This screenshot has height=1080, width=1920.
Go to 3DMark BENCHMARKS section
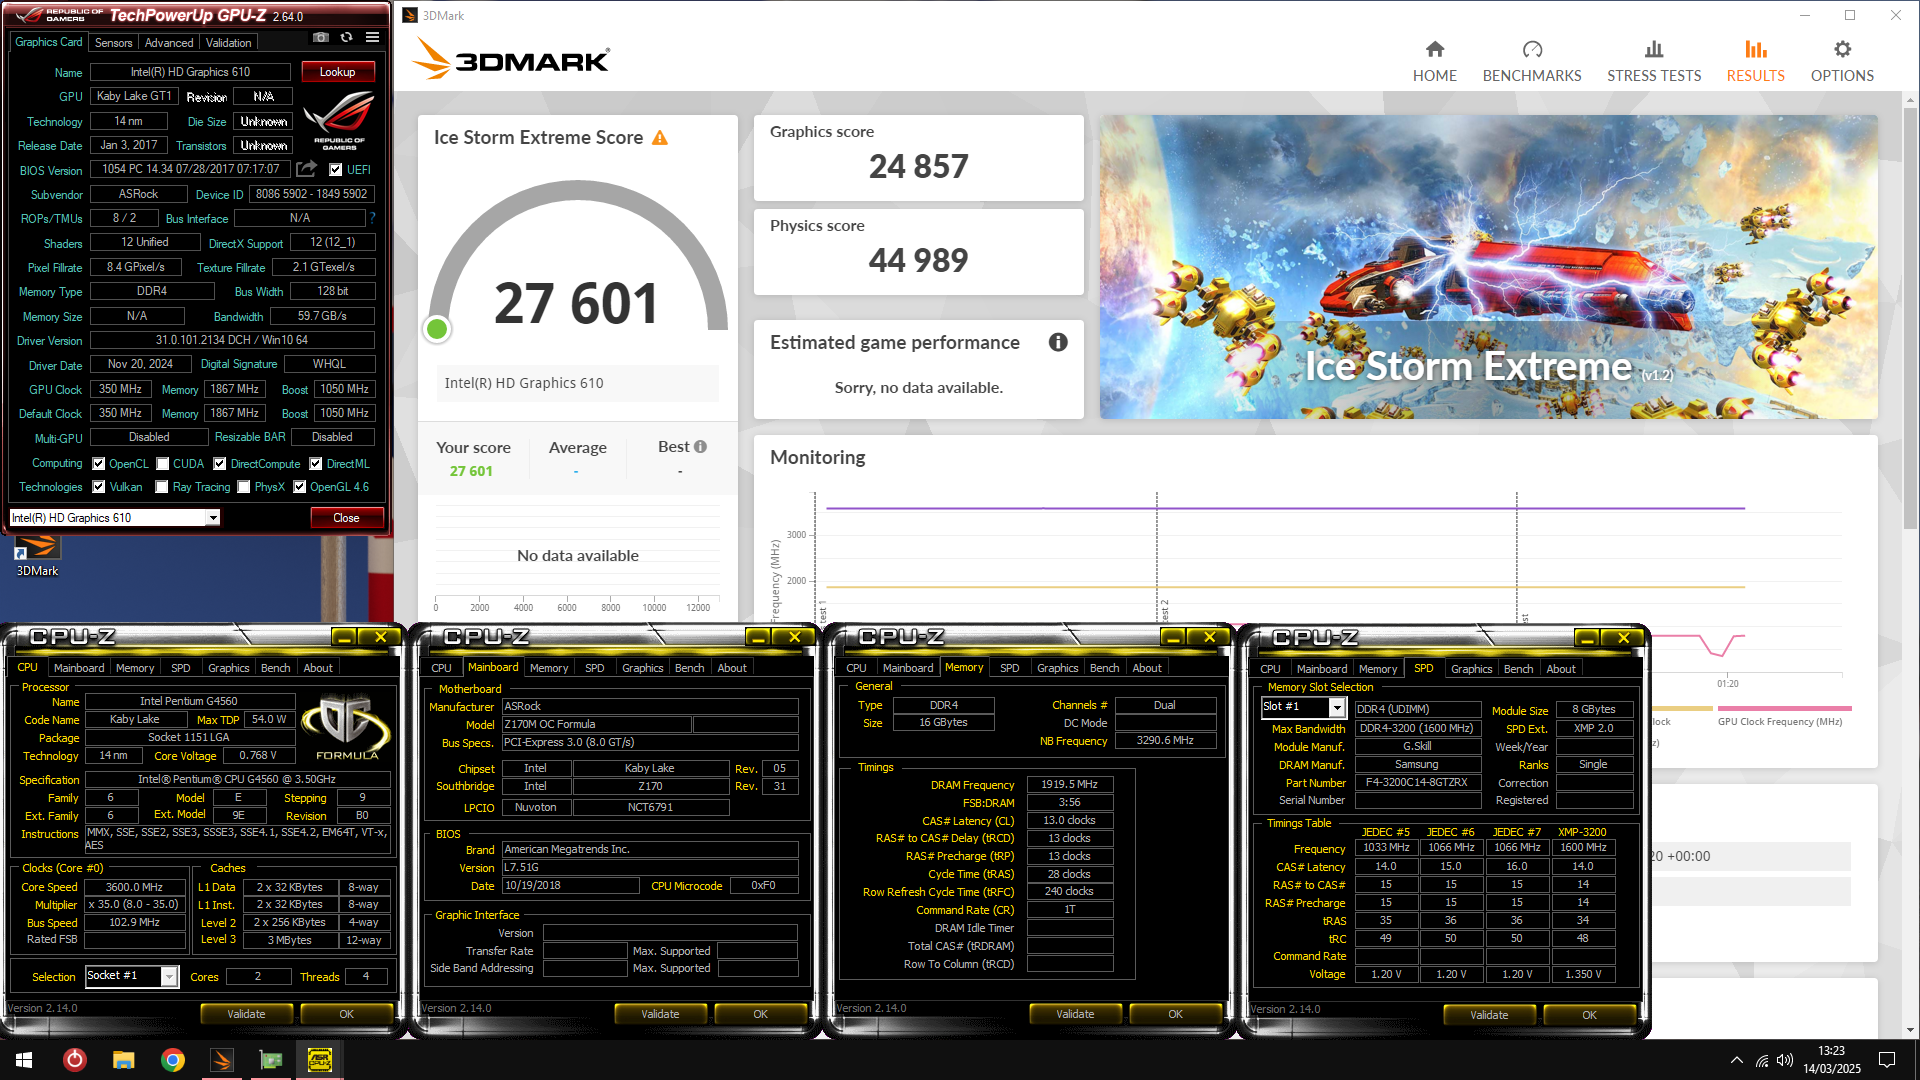[1531, 61]
